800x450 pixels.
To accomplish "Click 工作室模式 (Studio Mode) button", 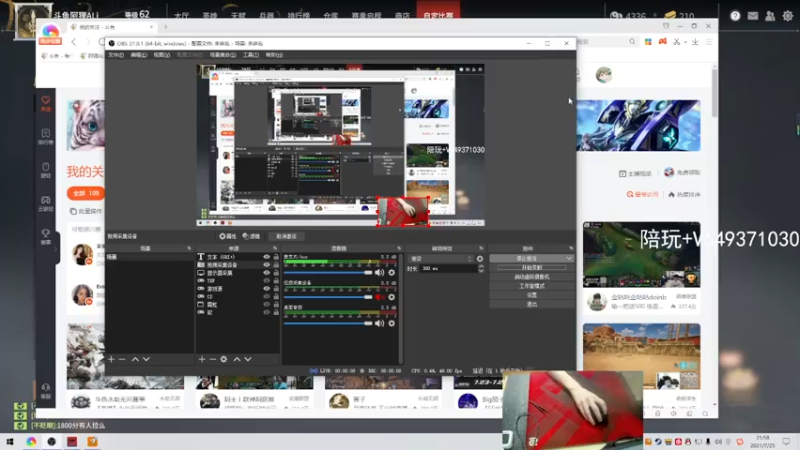I will pyautogui.click(x=532, y=286).
